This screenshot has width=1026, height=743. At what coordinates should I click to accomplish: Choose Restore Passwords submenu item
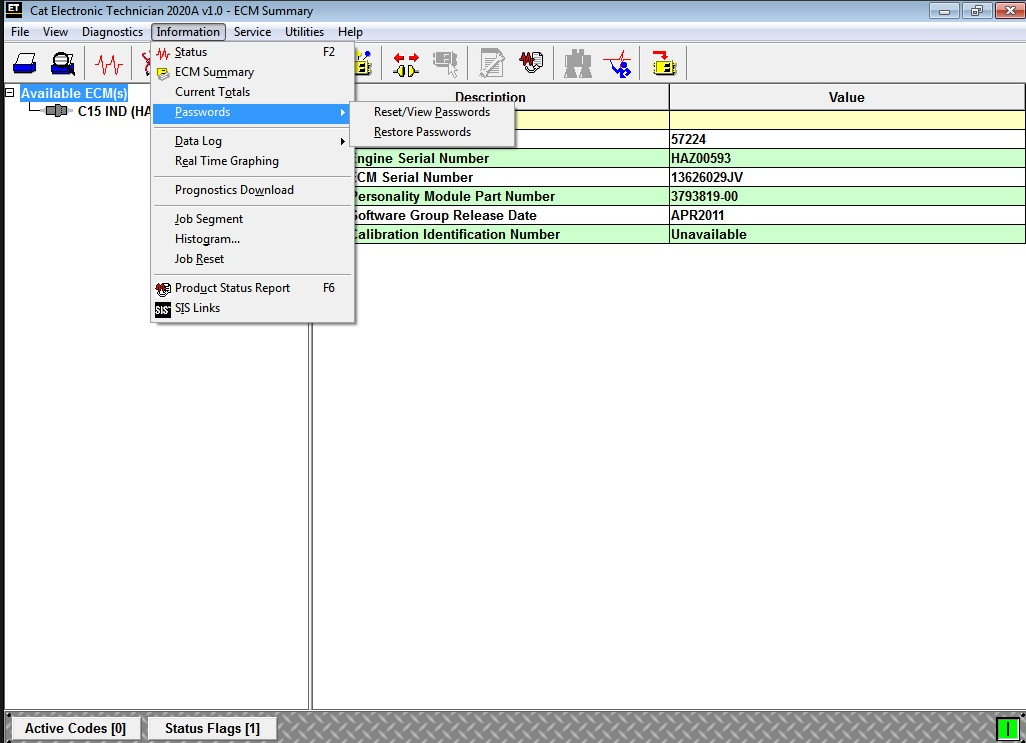(432, 132)
